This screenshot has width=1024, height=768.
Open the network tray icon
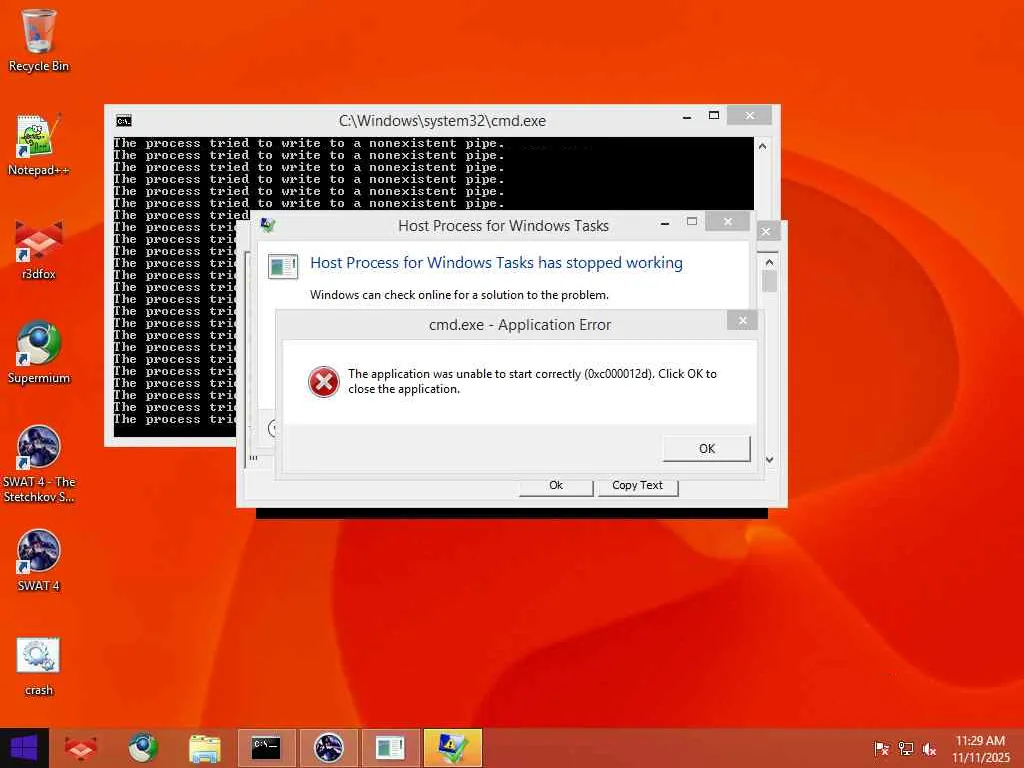(x=905, y=748)
